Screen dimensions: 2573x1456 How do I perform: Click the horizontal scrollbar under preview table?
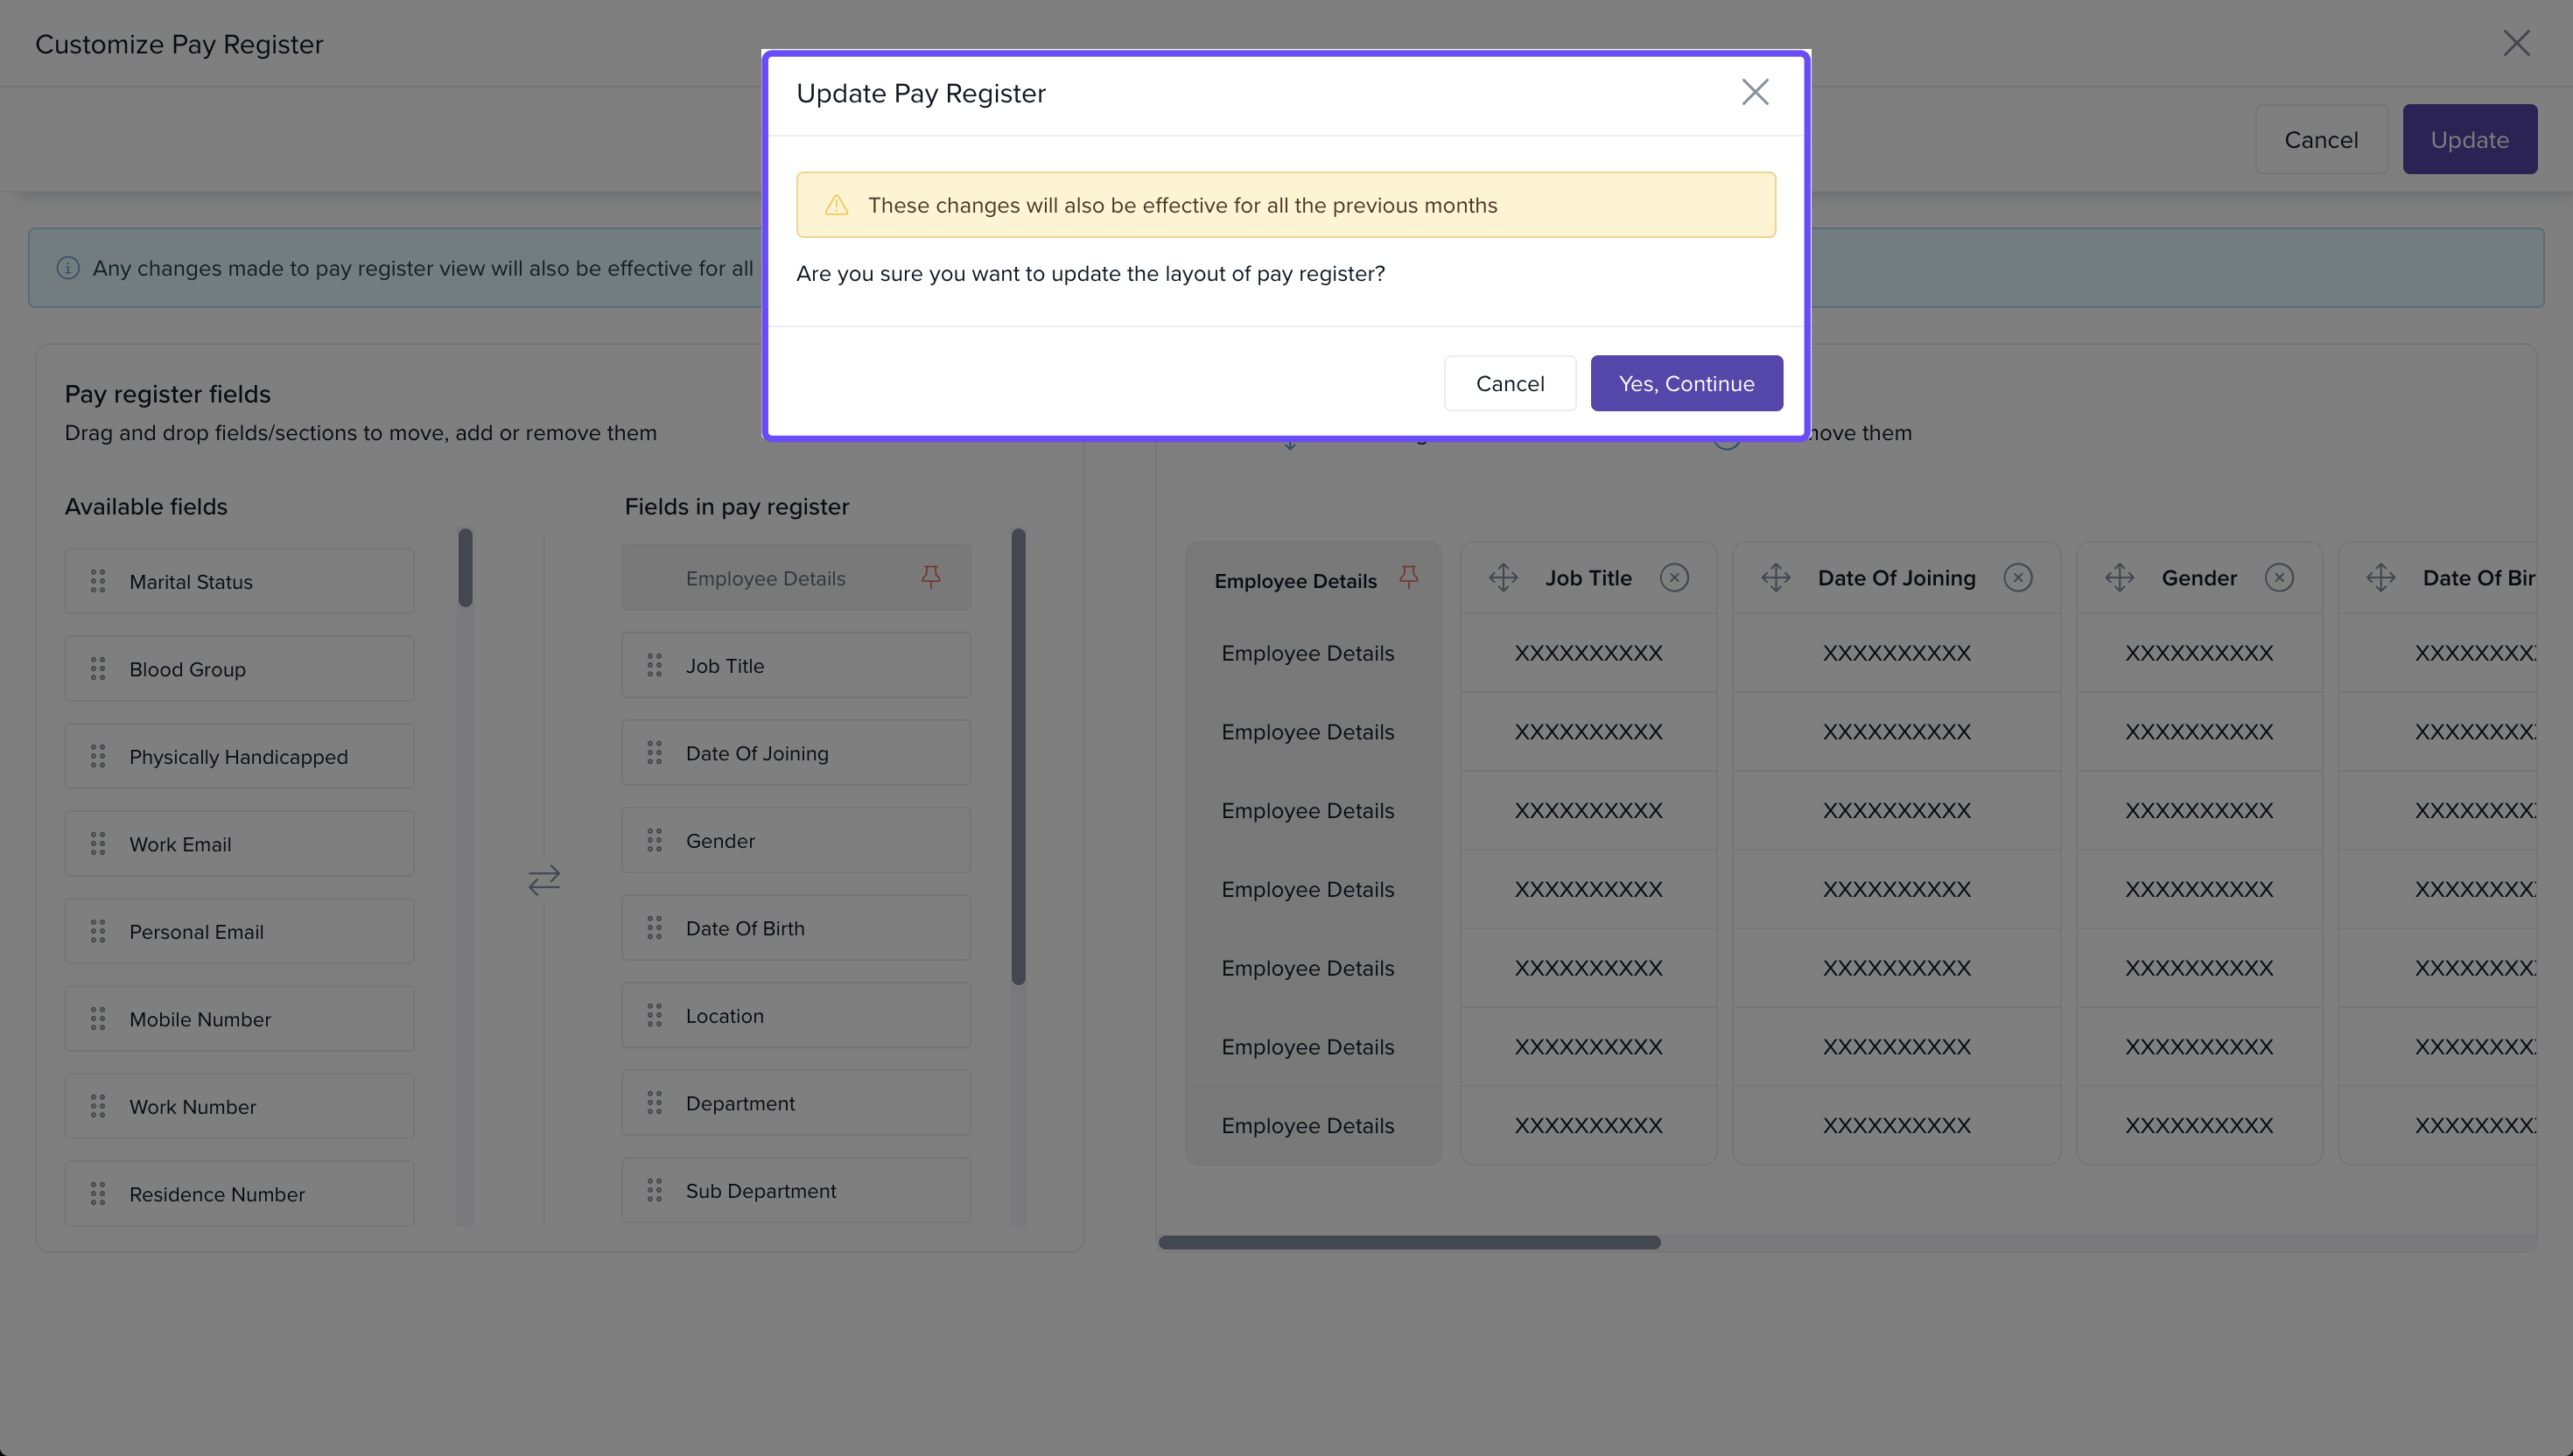[x=1409, y=1242]
